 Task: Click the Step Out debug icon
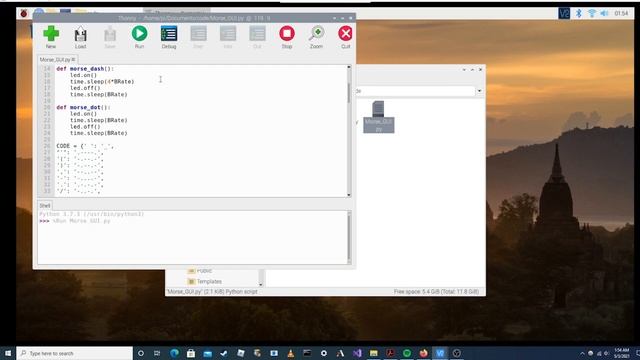pos(257,37)
